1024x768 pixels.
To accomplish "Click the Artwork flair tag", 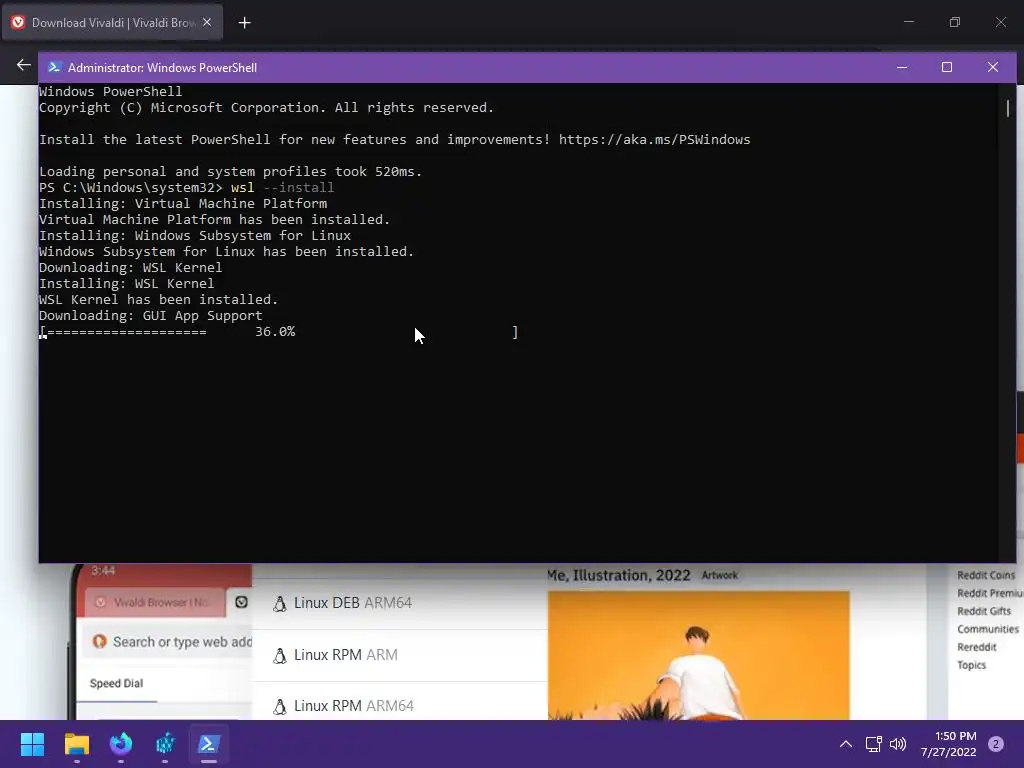I will 720,575.
